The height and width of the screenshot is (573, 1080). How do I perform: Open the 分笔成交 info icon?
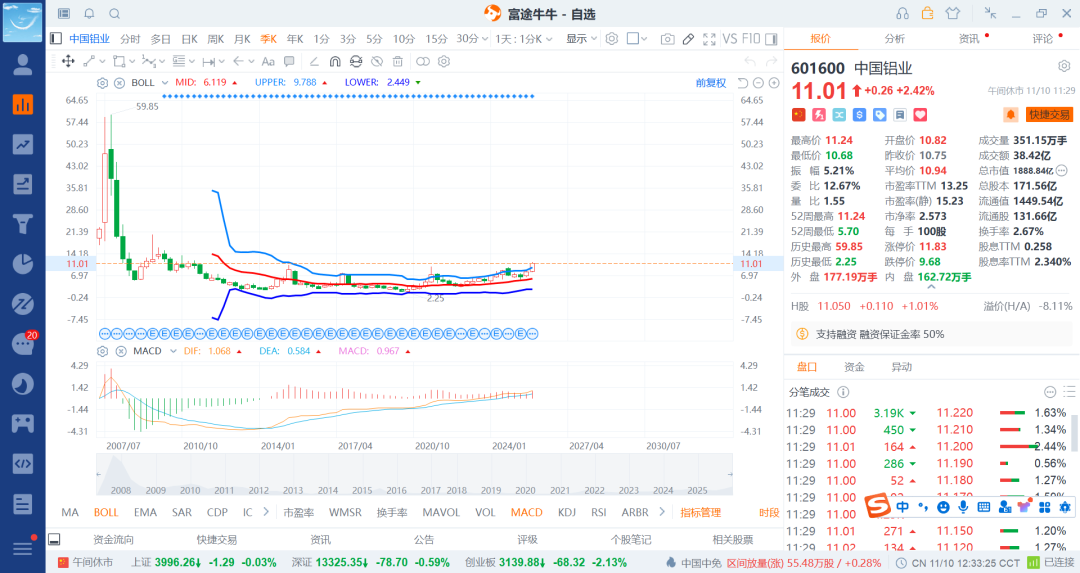point(843,392)
